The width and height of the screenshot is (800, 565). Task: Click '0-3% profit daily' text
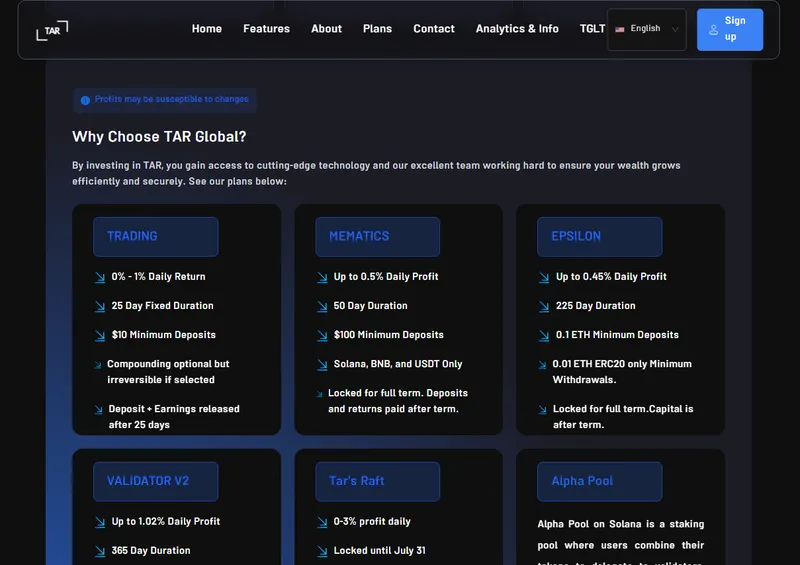click(x=372, y=522)
